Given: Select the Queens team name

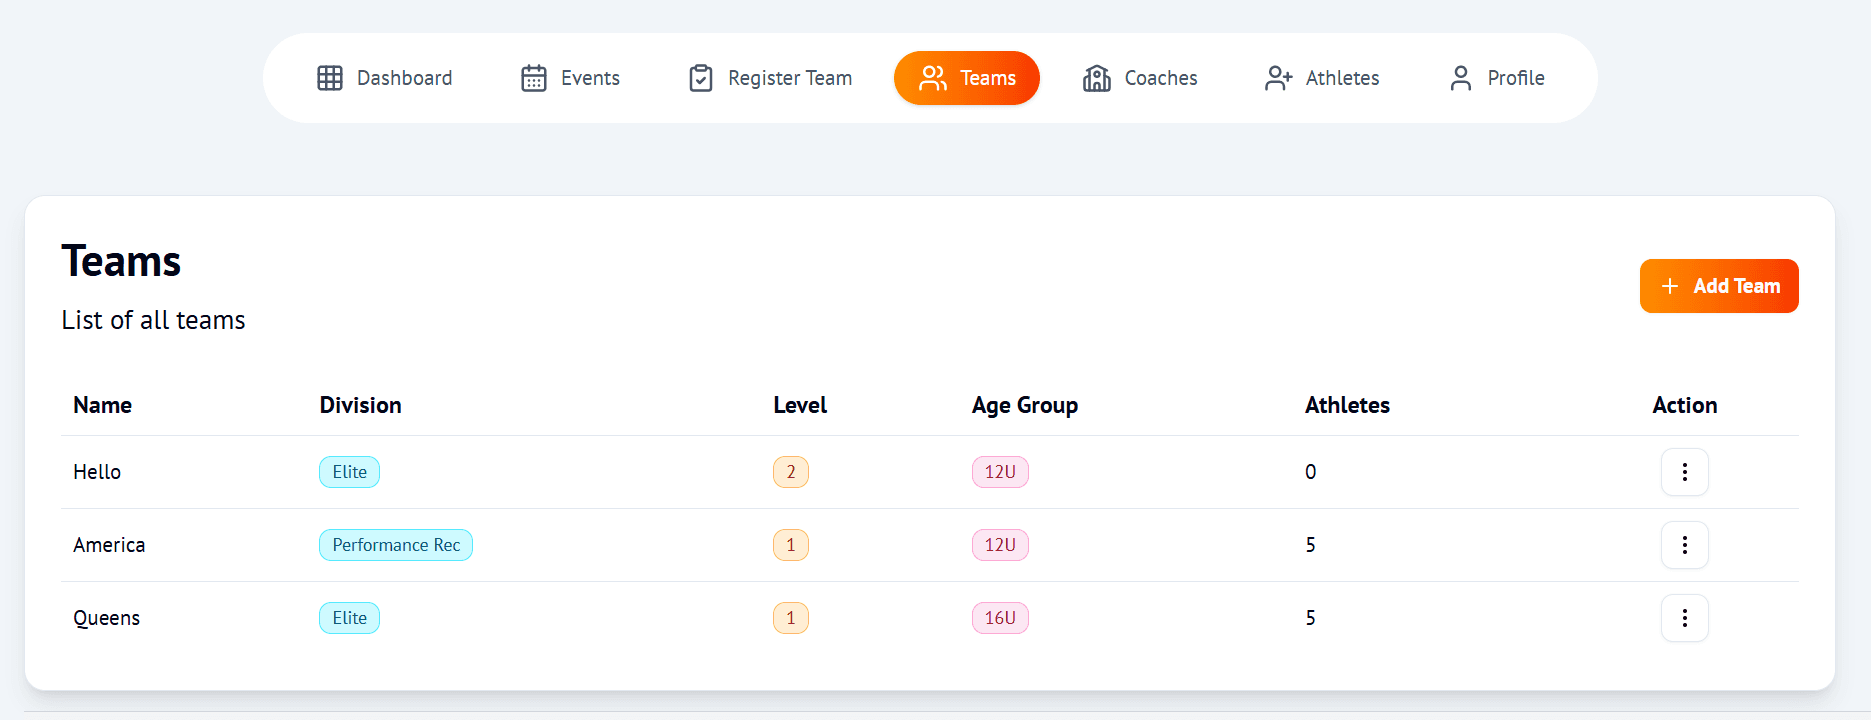Looking at the screenshot, I should click(x=106, y=618).
